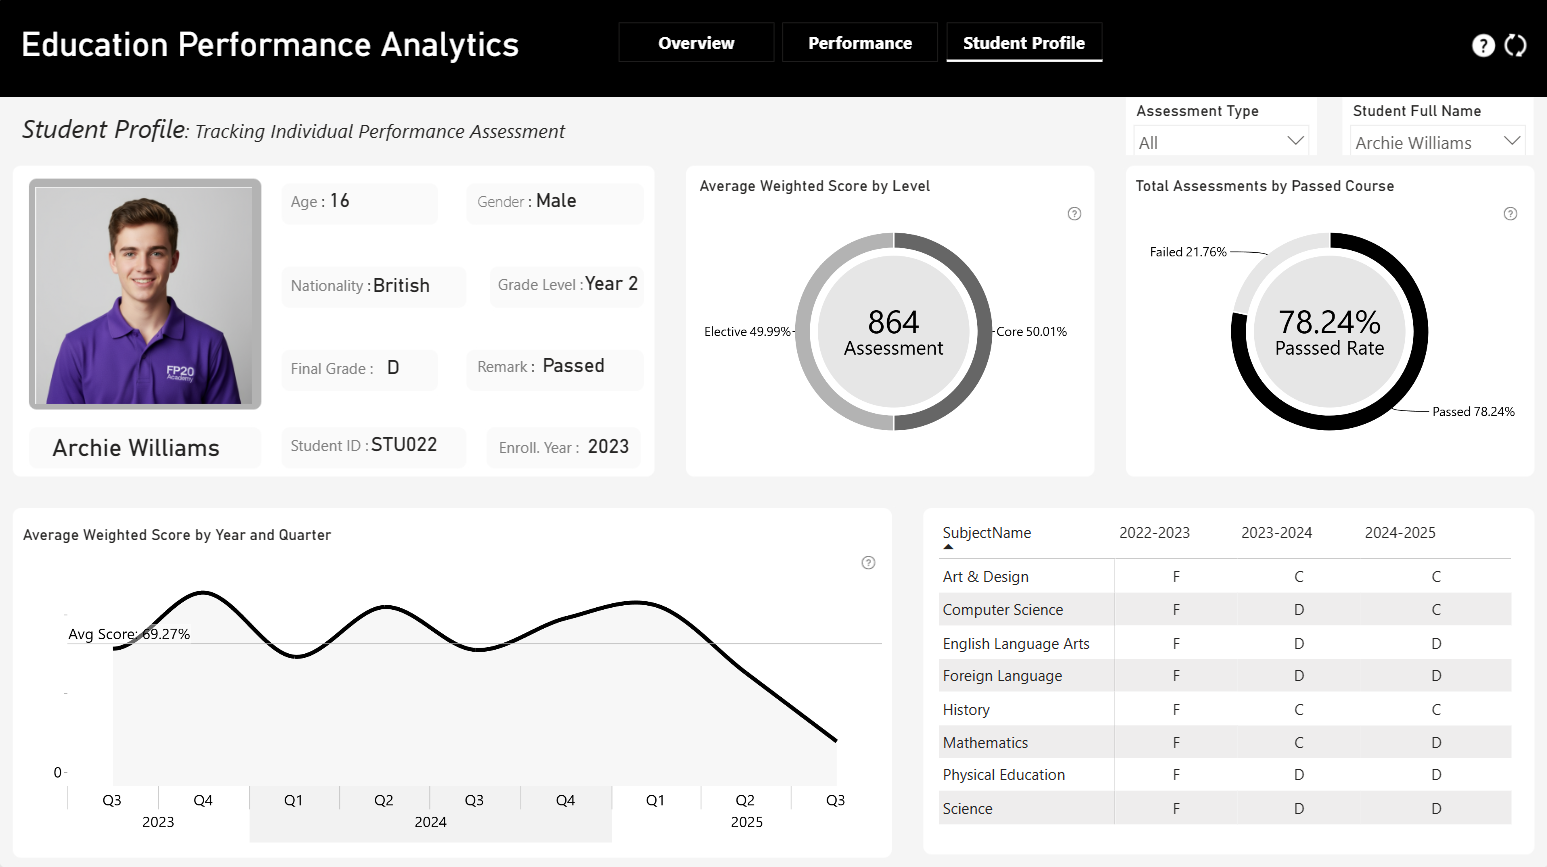The height and width of the screenshot is (867, 1547).
Task: Show info tooltip for Average Weighted Score by Level
Action: [1074, 213]
